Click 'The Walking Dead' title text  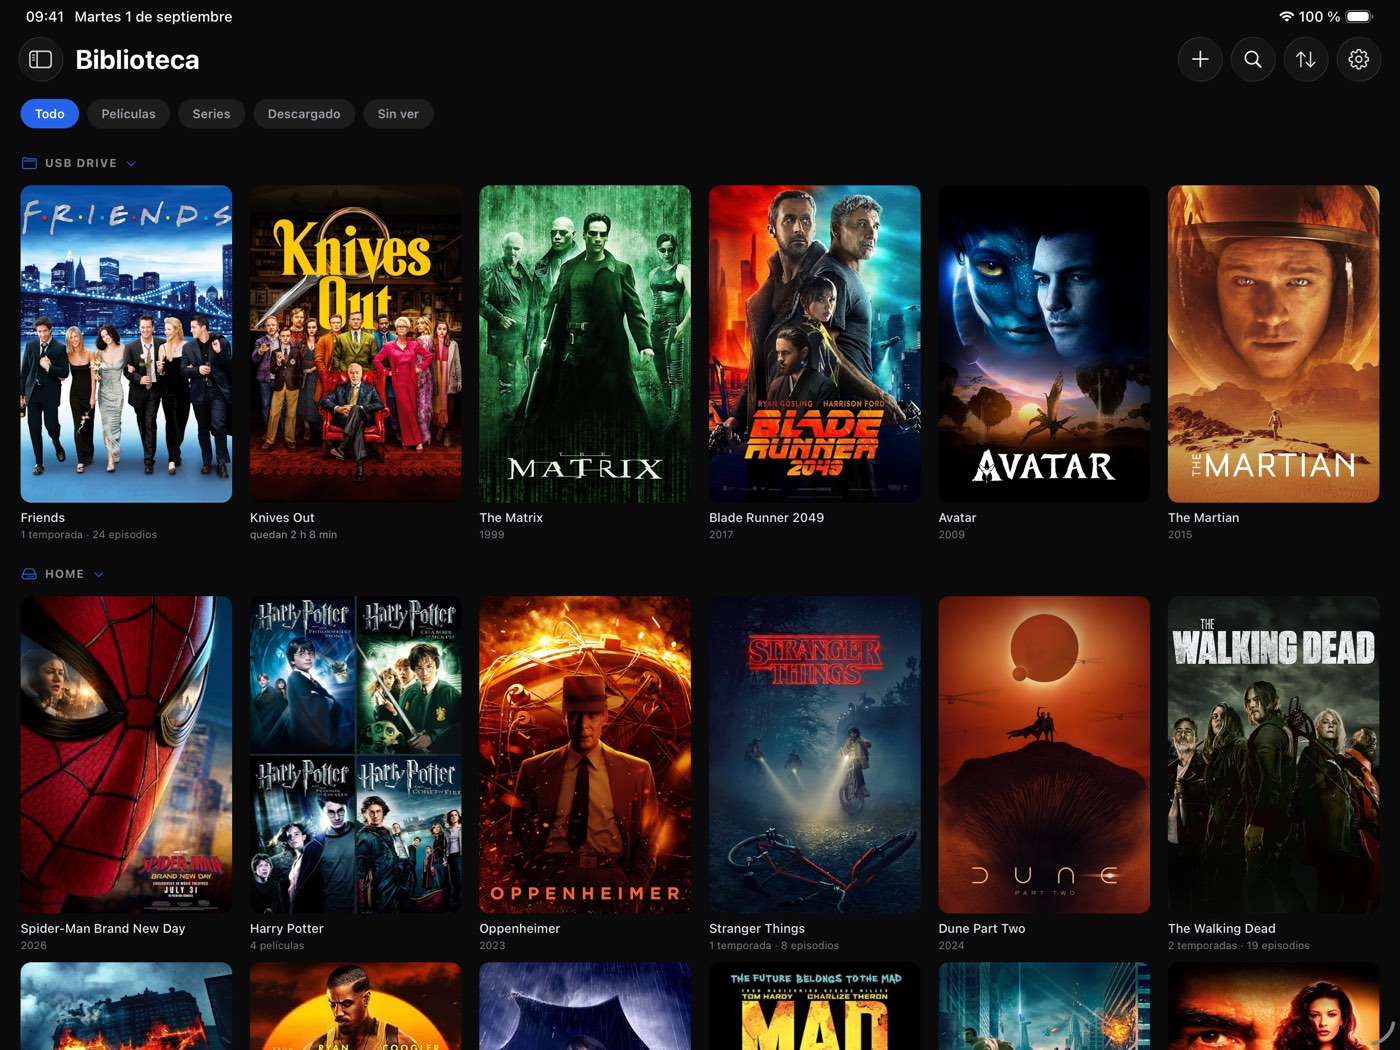[x=1222, y=929]
